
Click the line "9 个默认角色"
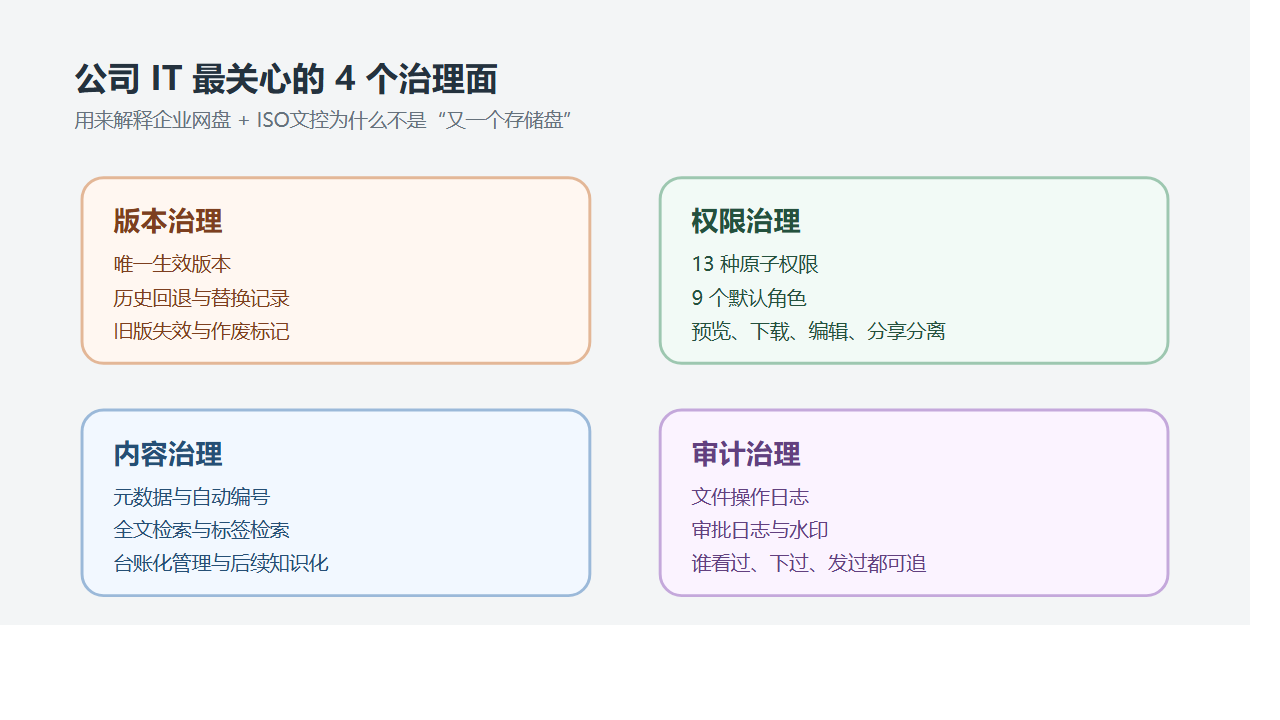pyautogui.click(x=749, y=298)
